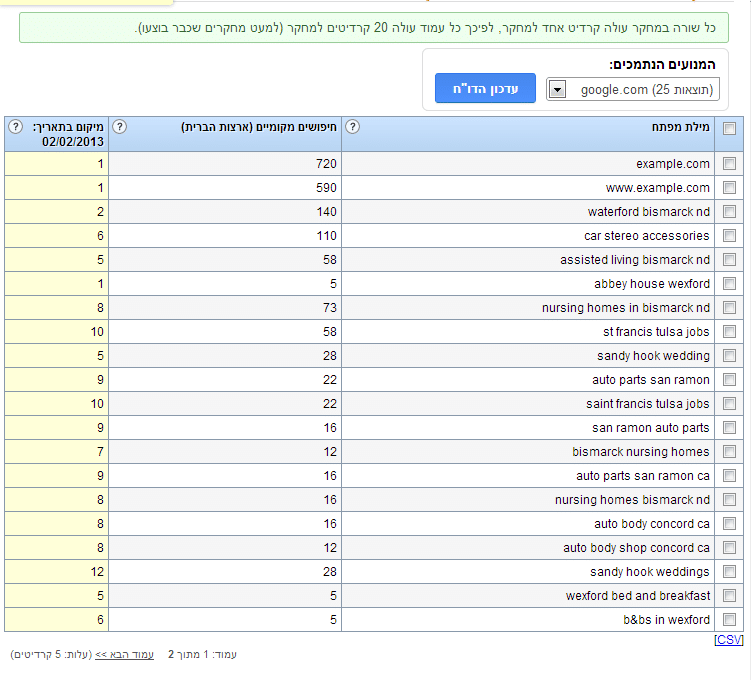Check st francis tulsa jobs box

pos(729,331)
